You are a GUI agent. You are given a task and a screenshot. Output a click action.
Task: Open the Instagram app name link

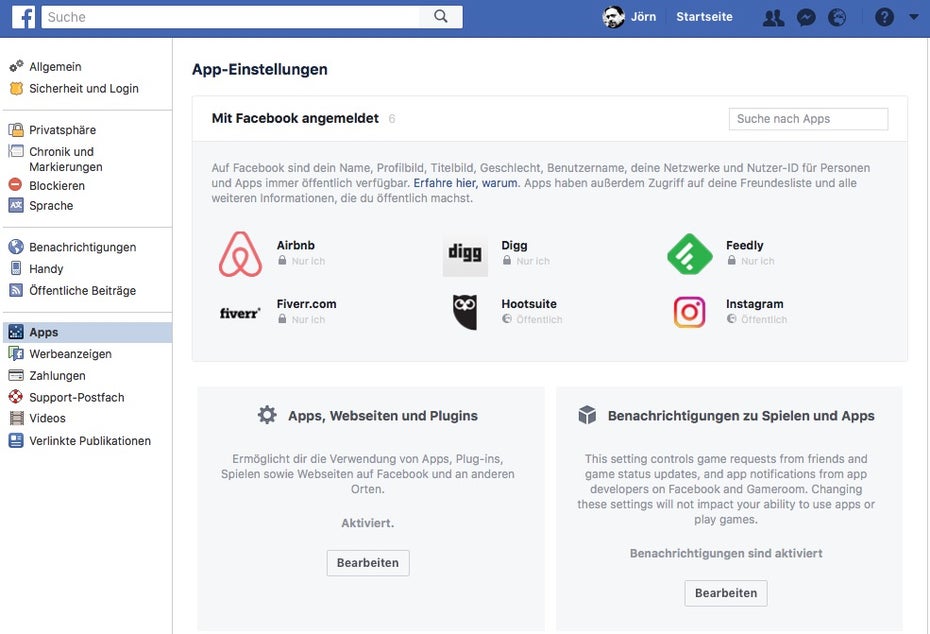tap(754, 304)
